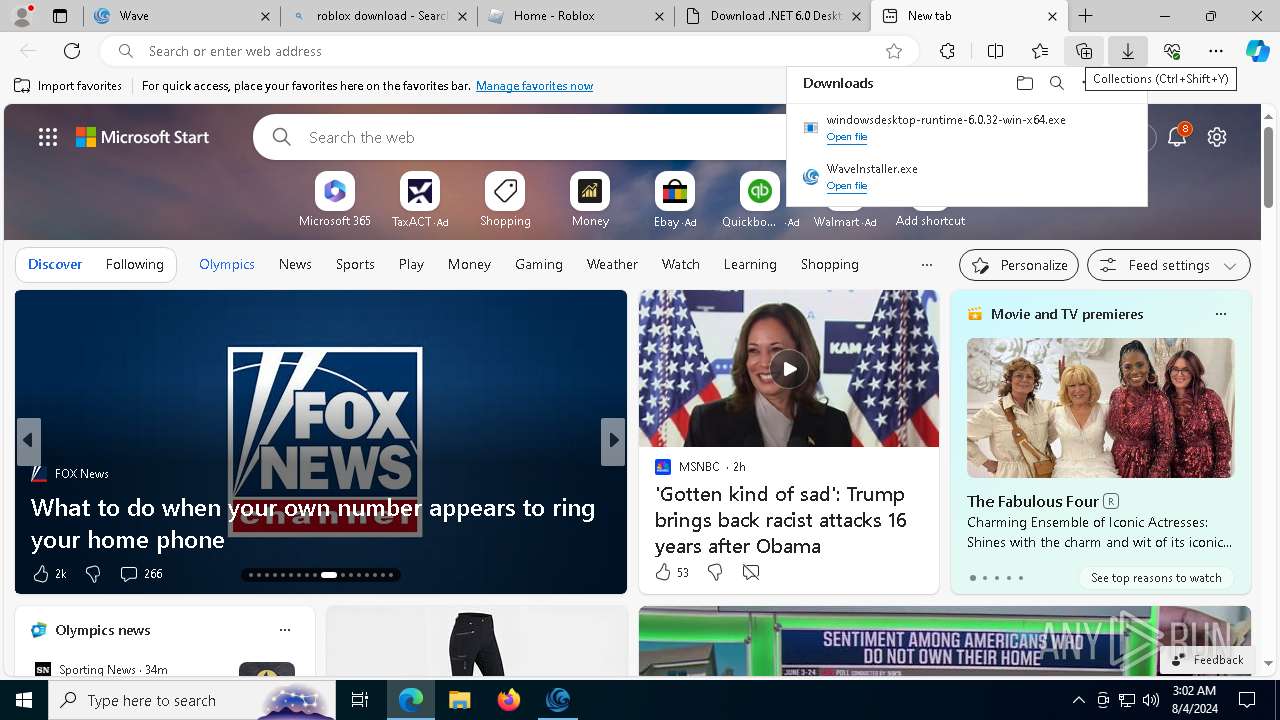Image resolution: width=1280 pixels, height=720 pixels.
Task: Select the Olympics feed category
Action: click(x=227, y=264)
